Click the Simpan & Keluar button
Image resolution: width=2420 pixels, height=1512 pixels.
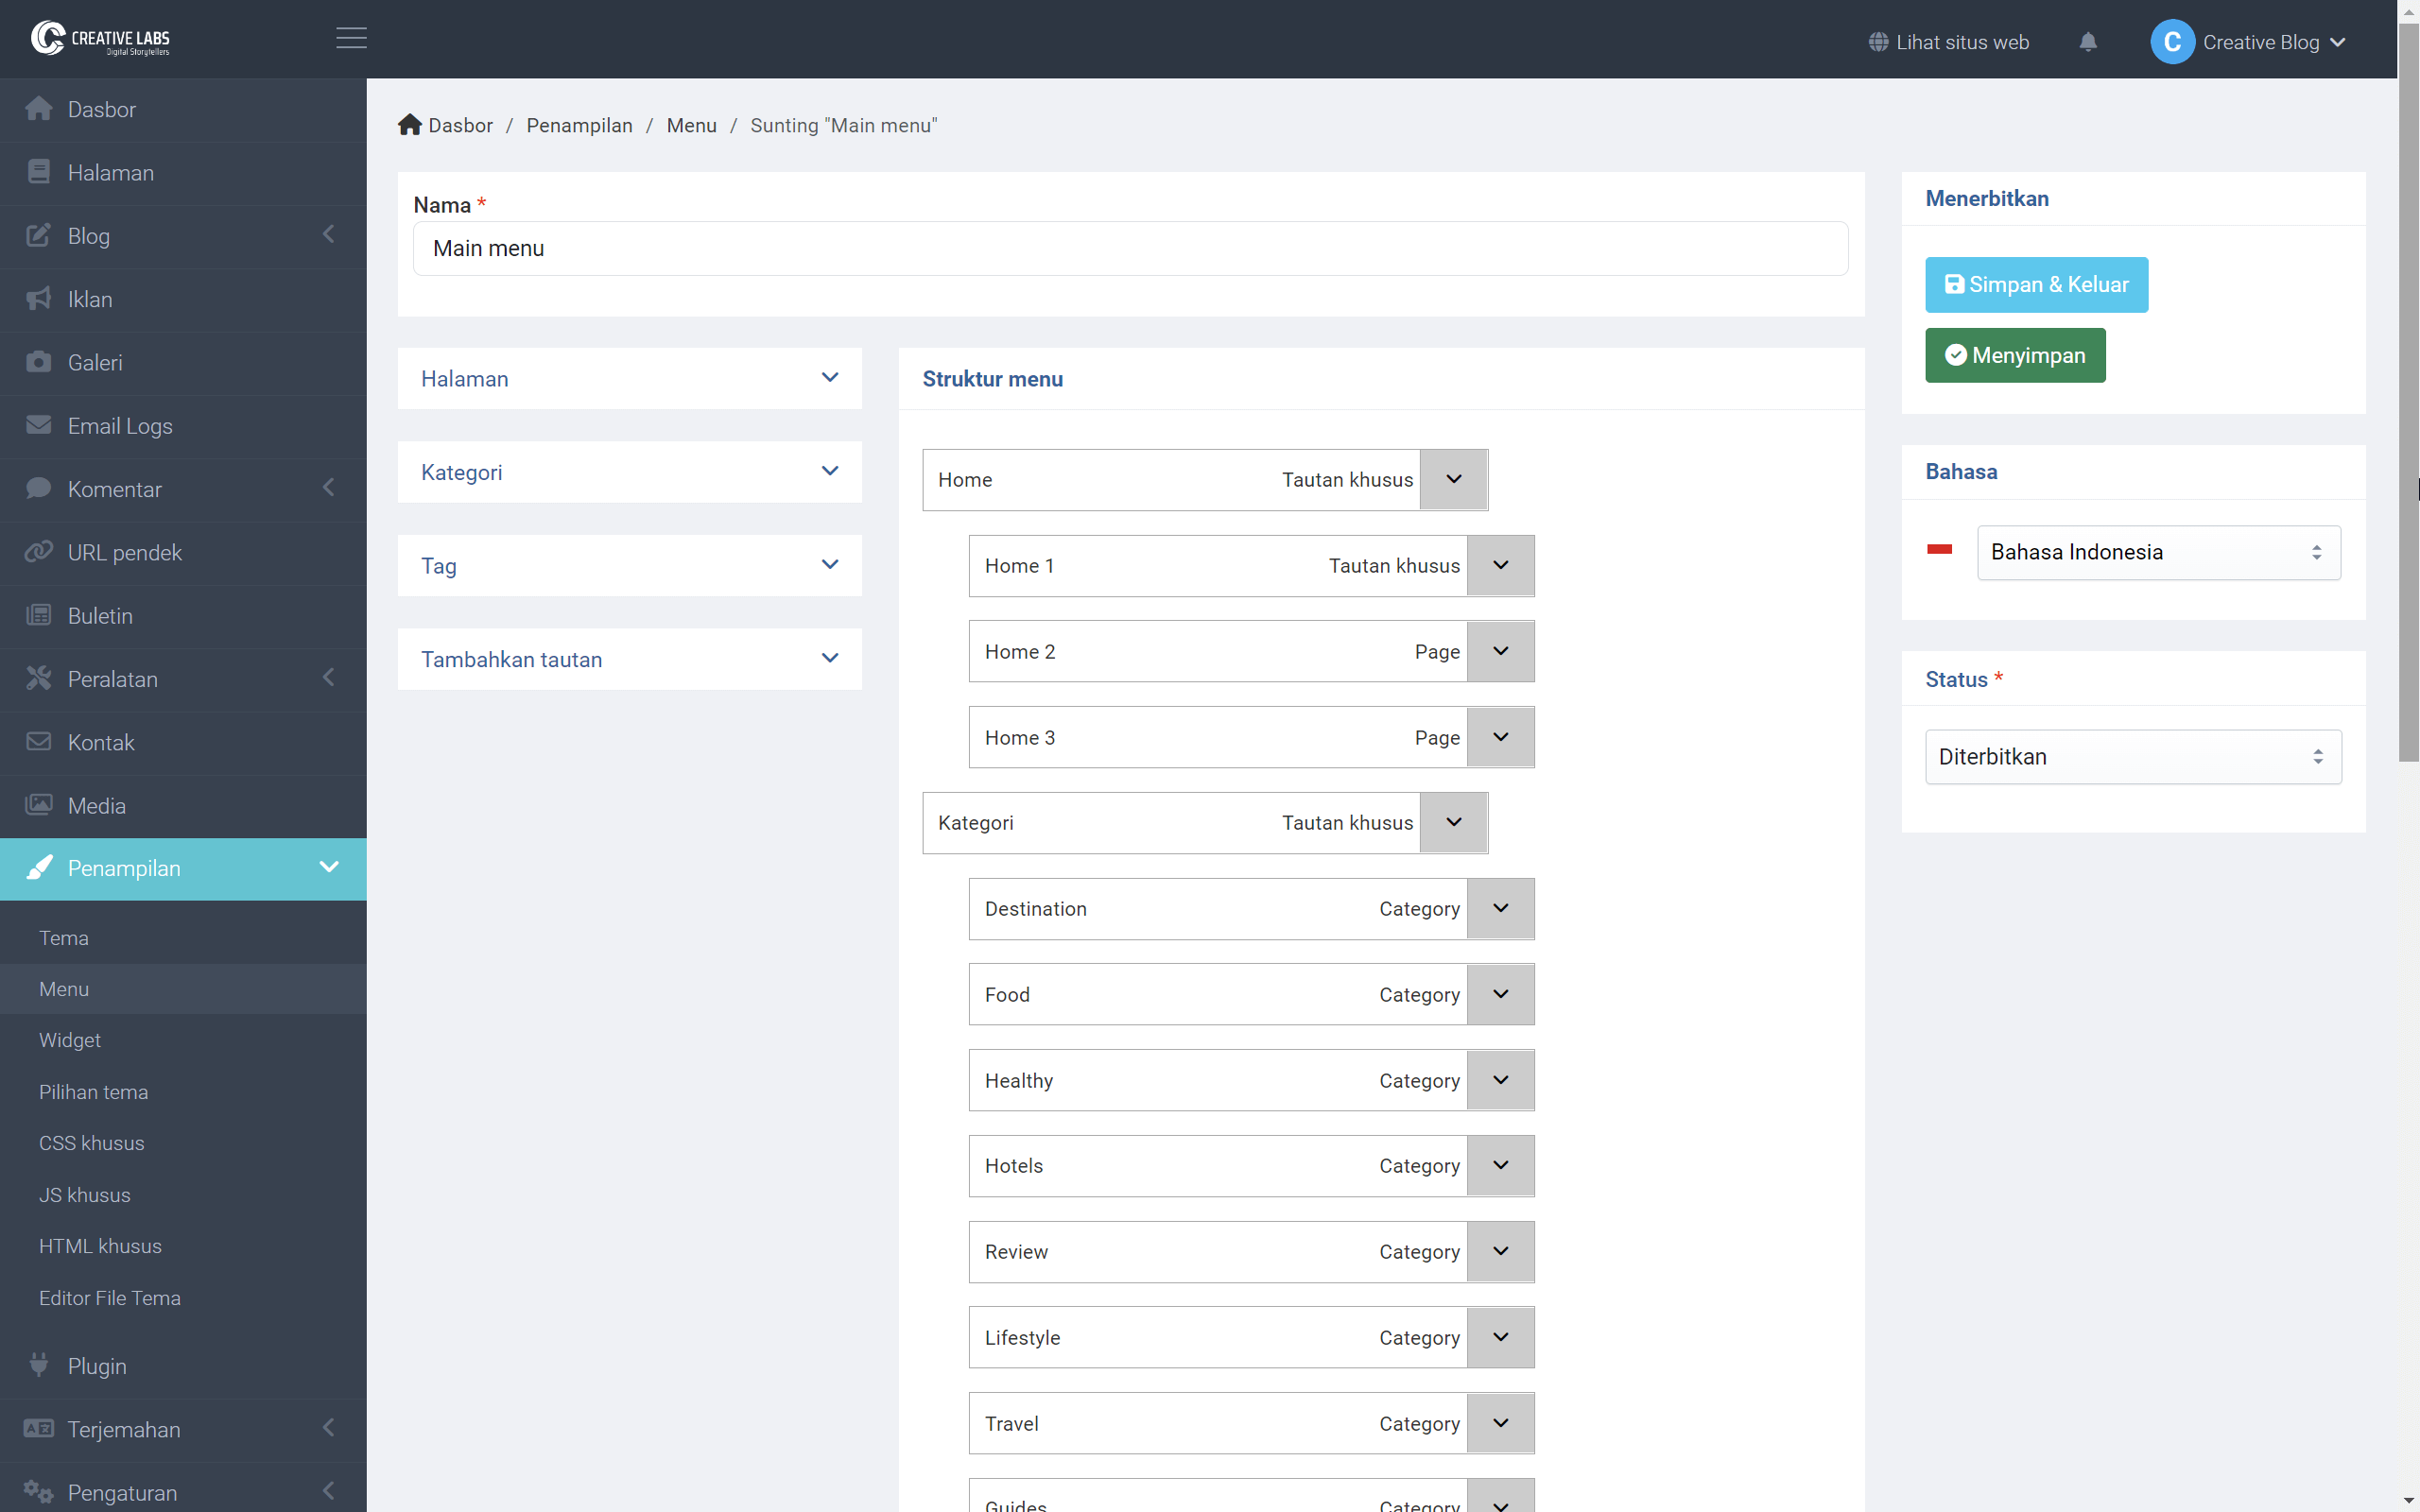click(x=2036, y=284)
